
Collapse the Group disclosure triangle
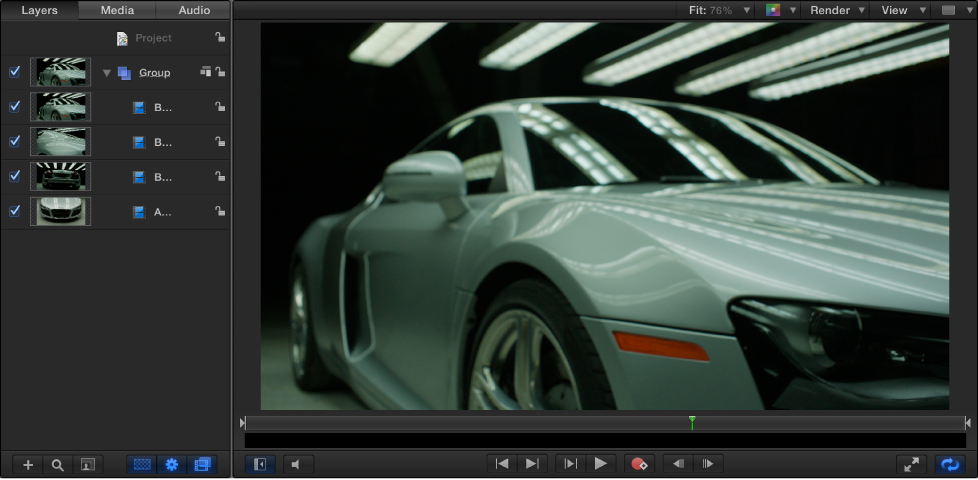pyautogui.click(x=106, y=73)
